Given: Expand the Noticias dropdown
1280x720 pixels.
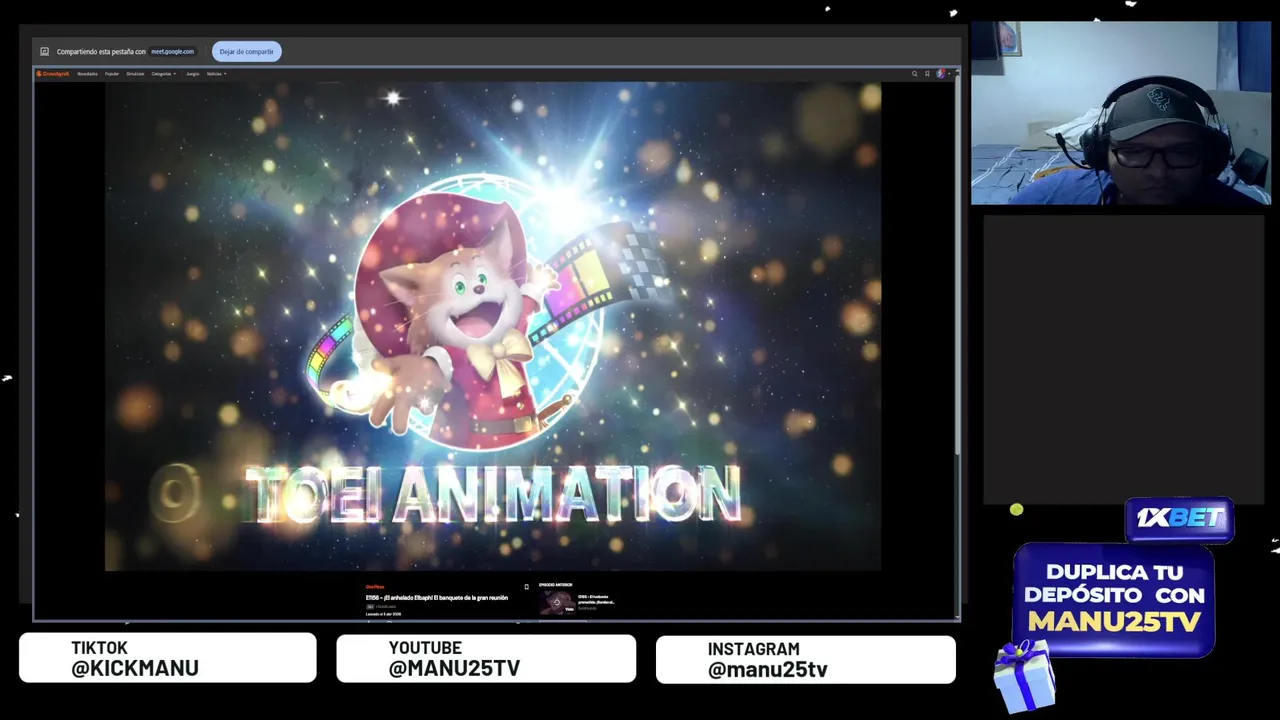Looking at the screenshot, I should click(216, 73).
